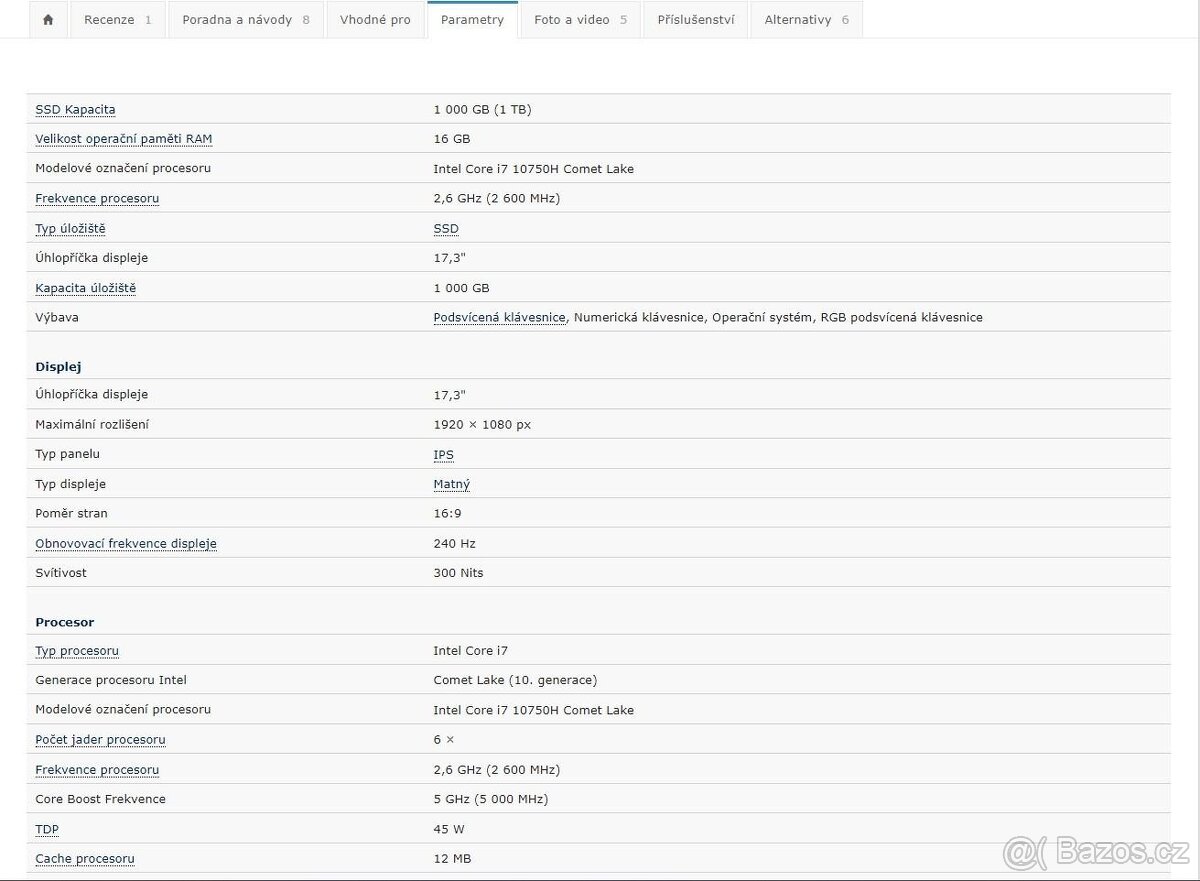Switch to Poradna a návody tab

click(245, 20)
